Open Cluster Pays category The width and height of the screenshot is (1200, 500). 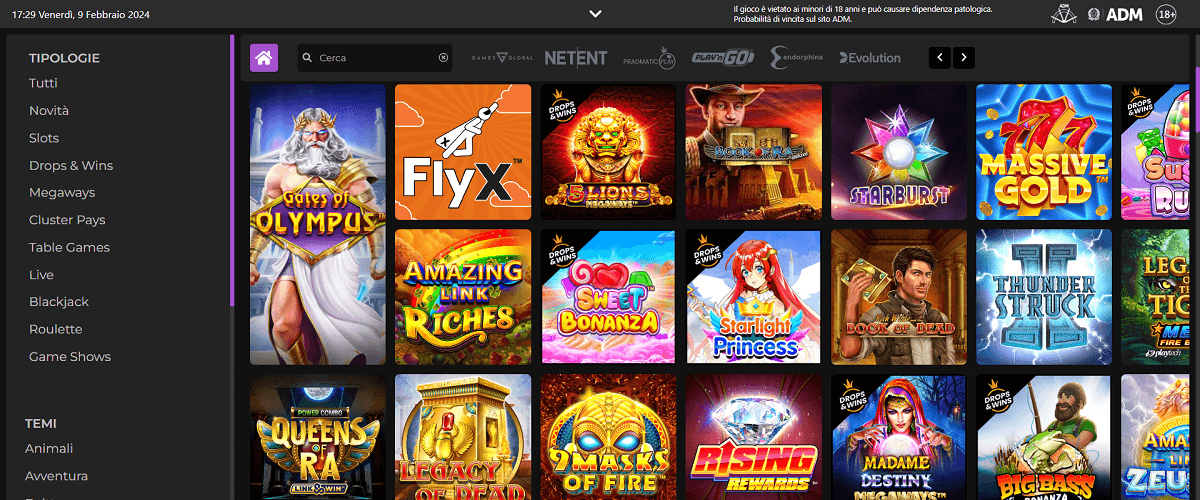point(67,220)
